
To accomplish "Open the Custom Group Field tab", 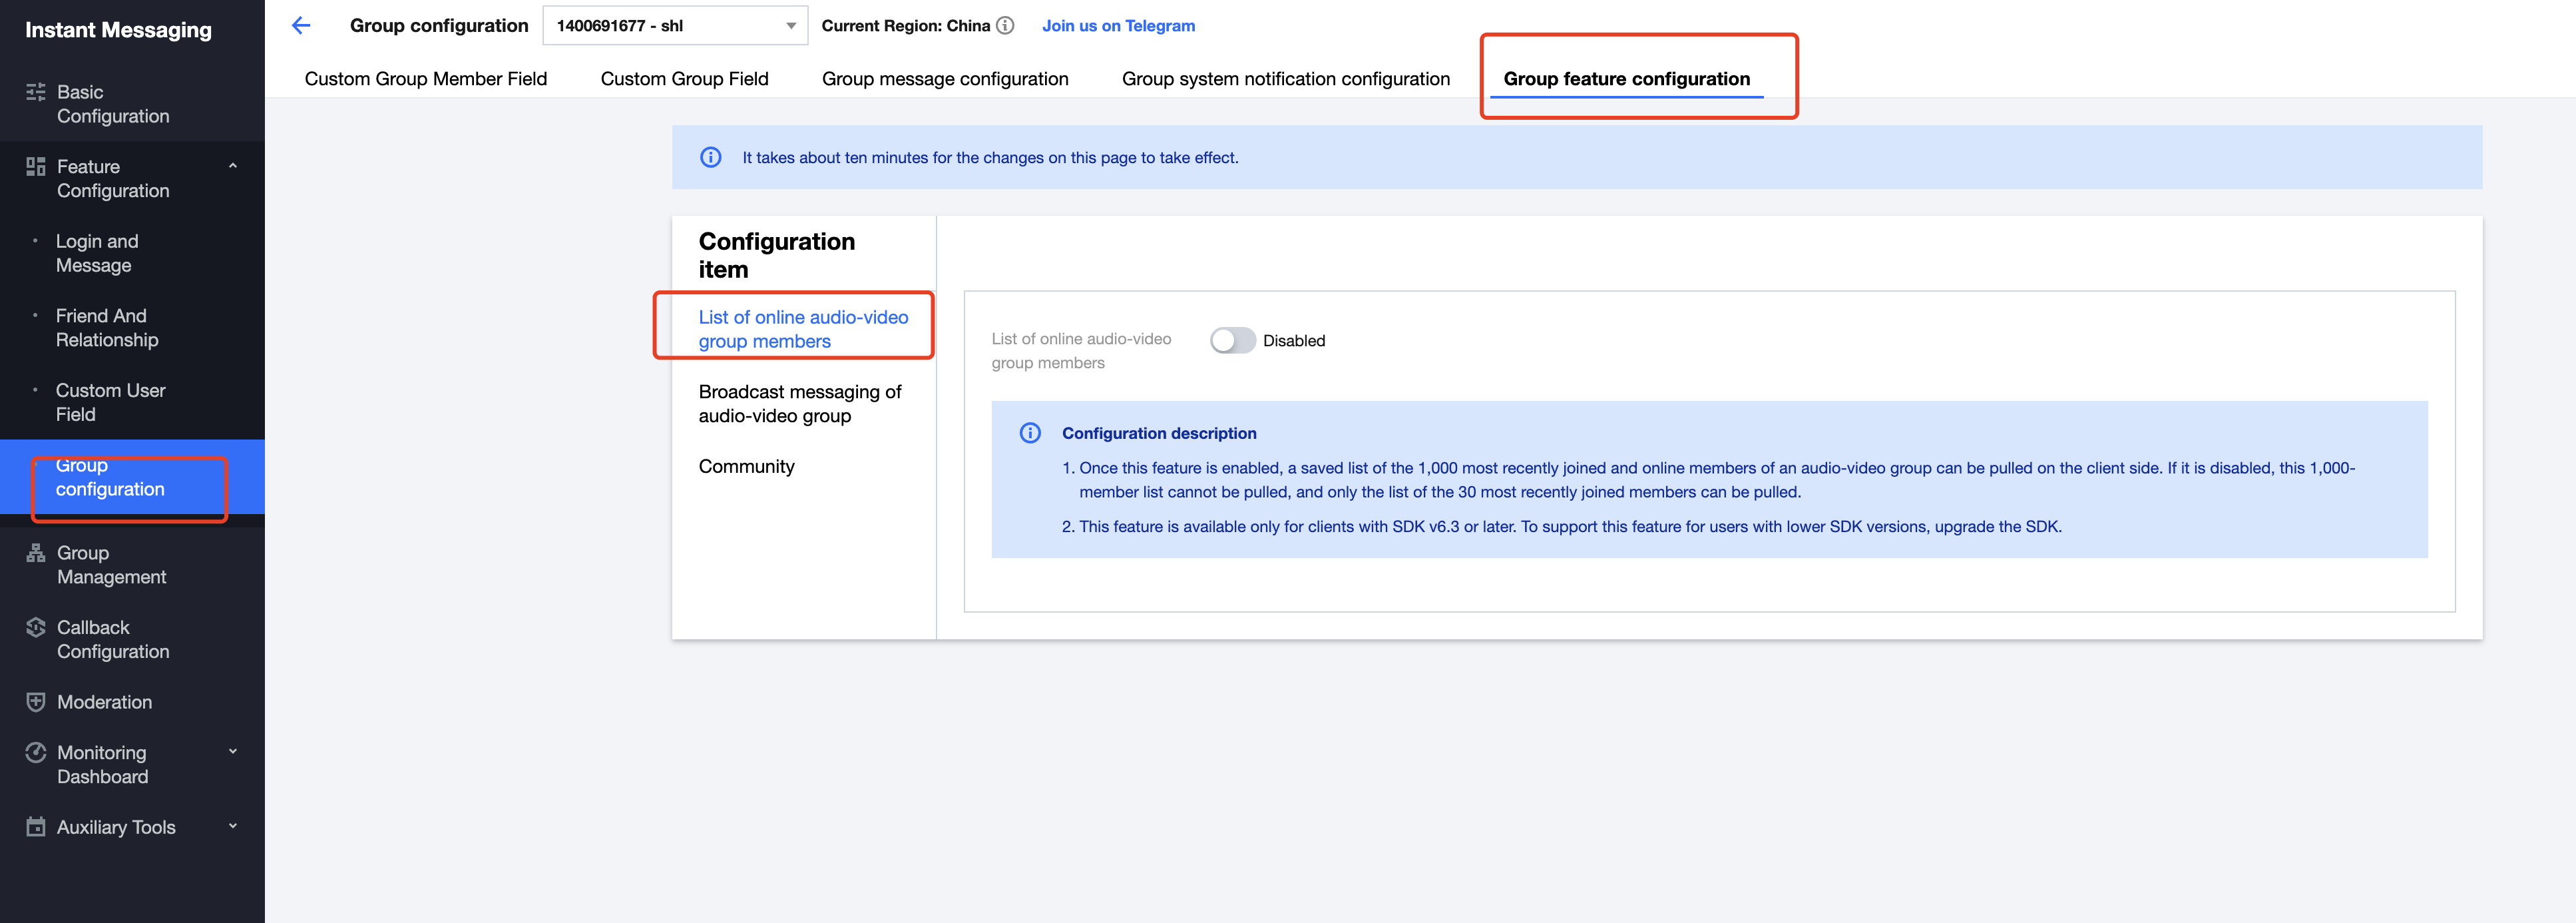I will point(684,79).
